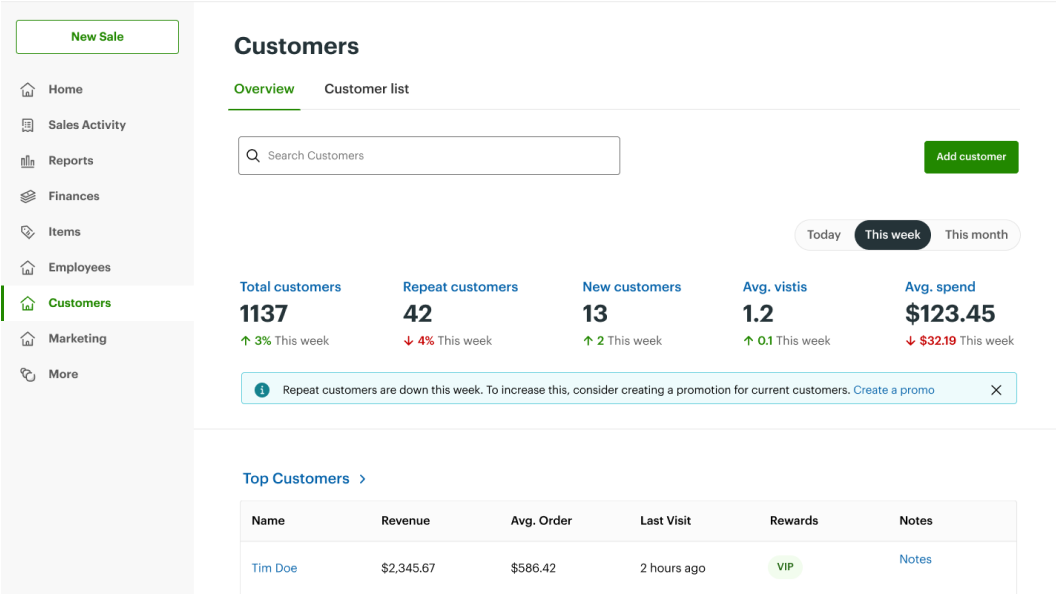Click the Total customers metric label
The height and width of the screenshot is (594, 1056).
pos(290,287)
